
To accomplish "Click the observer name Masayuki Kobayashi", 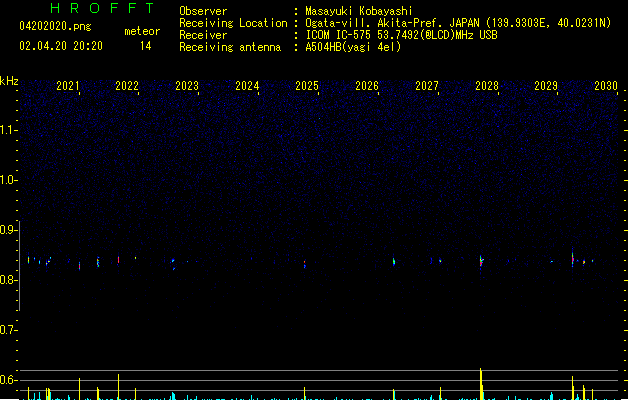I will click(x=359, y=11).
